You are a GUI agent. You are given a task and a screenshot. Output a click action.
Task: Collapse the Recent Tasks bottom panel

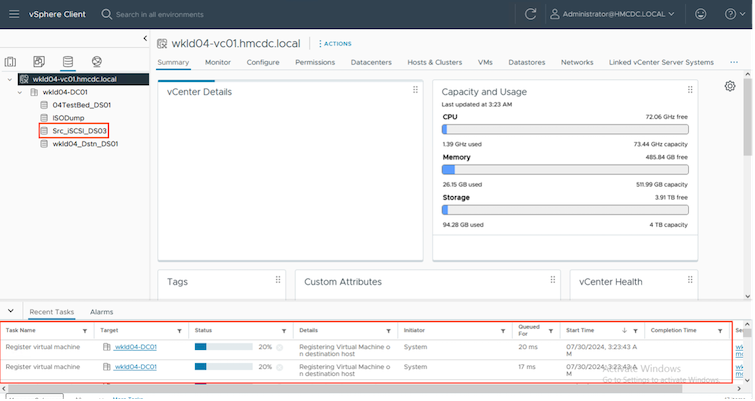[9, 312]
